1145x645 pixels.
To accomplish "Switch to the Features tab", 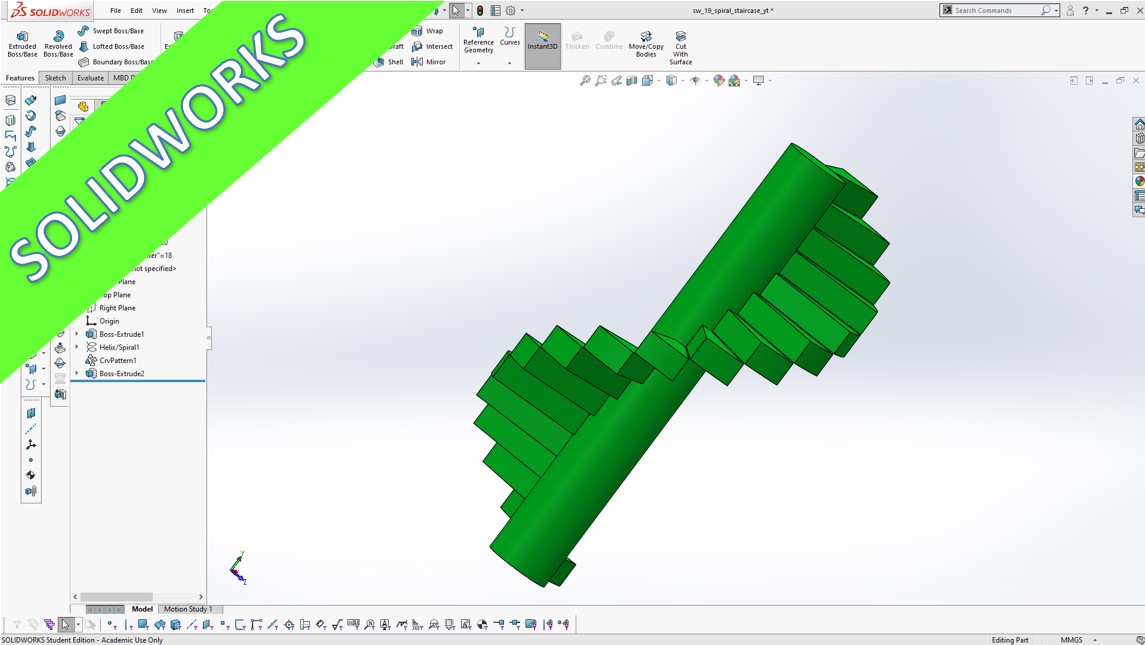I will (x=20, y=77).
